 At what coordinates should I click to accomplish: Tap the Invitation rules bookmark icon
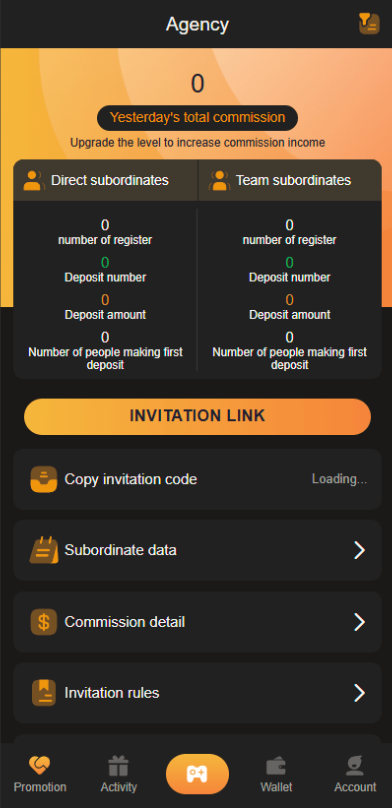click(44, 693)
